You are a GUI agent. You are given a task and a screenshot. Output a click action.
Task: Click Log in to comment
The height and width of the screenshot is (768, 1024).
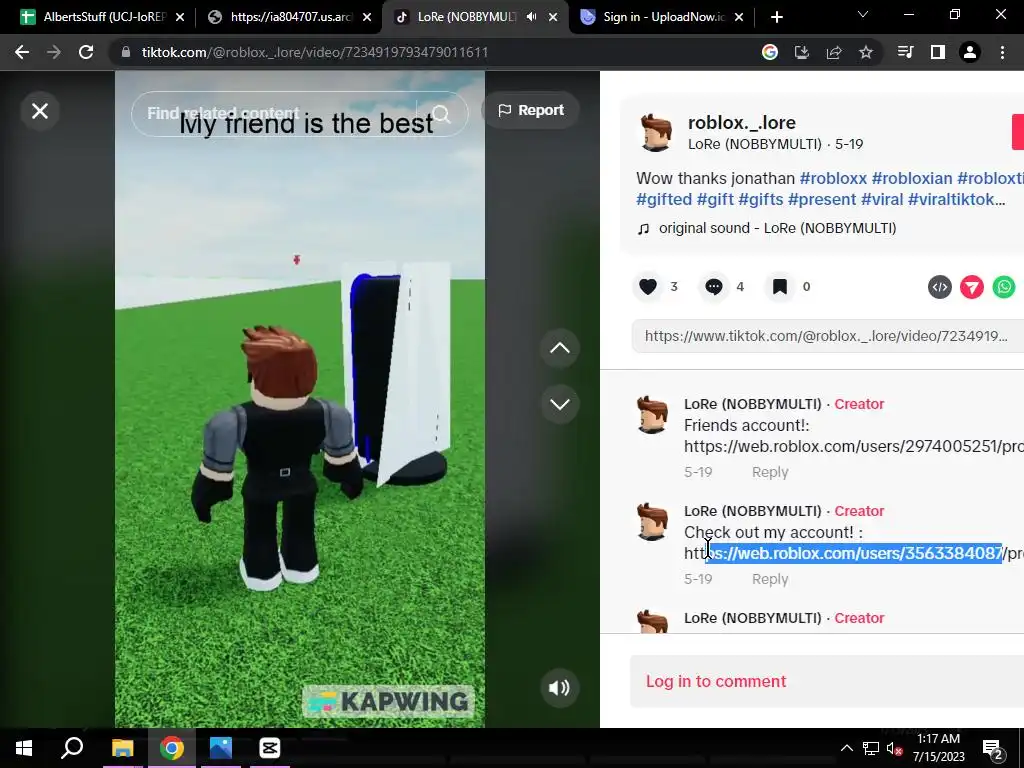pyautogui.click(x=716, y=681)
